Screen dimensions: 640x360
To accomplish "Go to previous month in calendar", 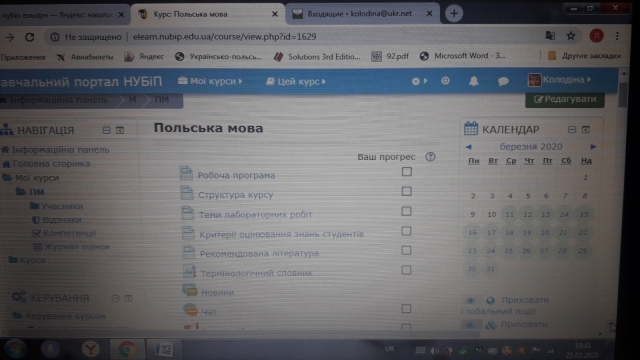I will click(x=469, y=147).
